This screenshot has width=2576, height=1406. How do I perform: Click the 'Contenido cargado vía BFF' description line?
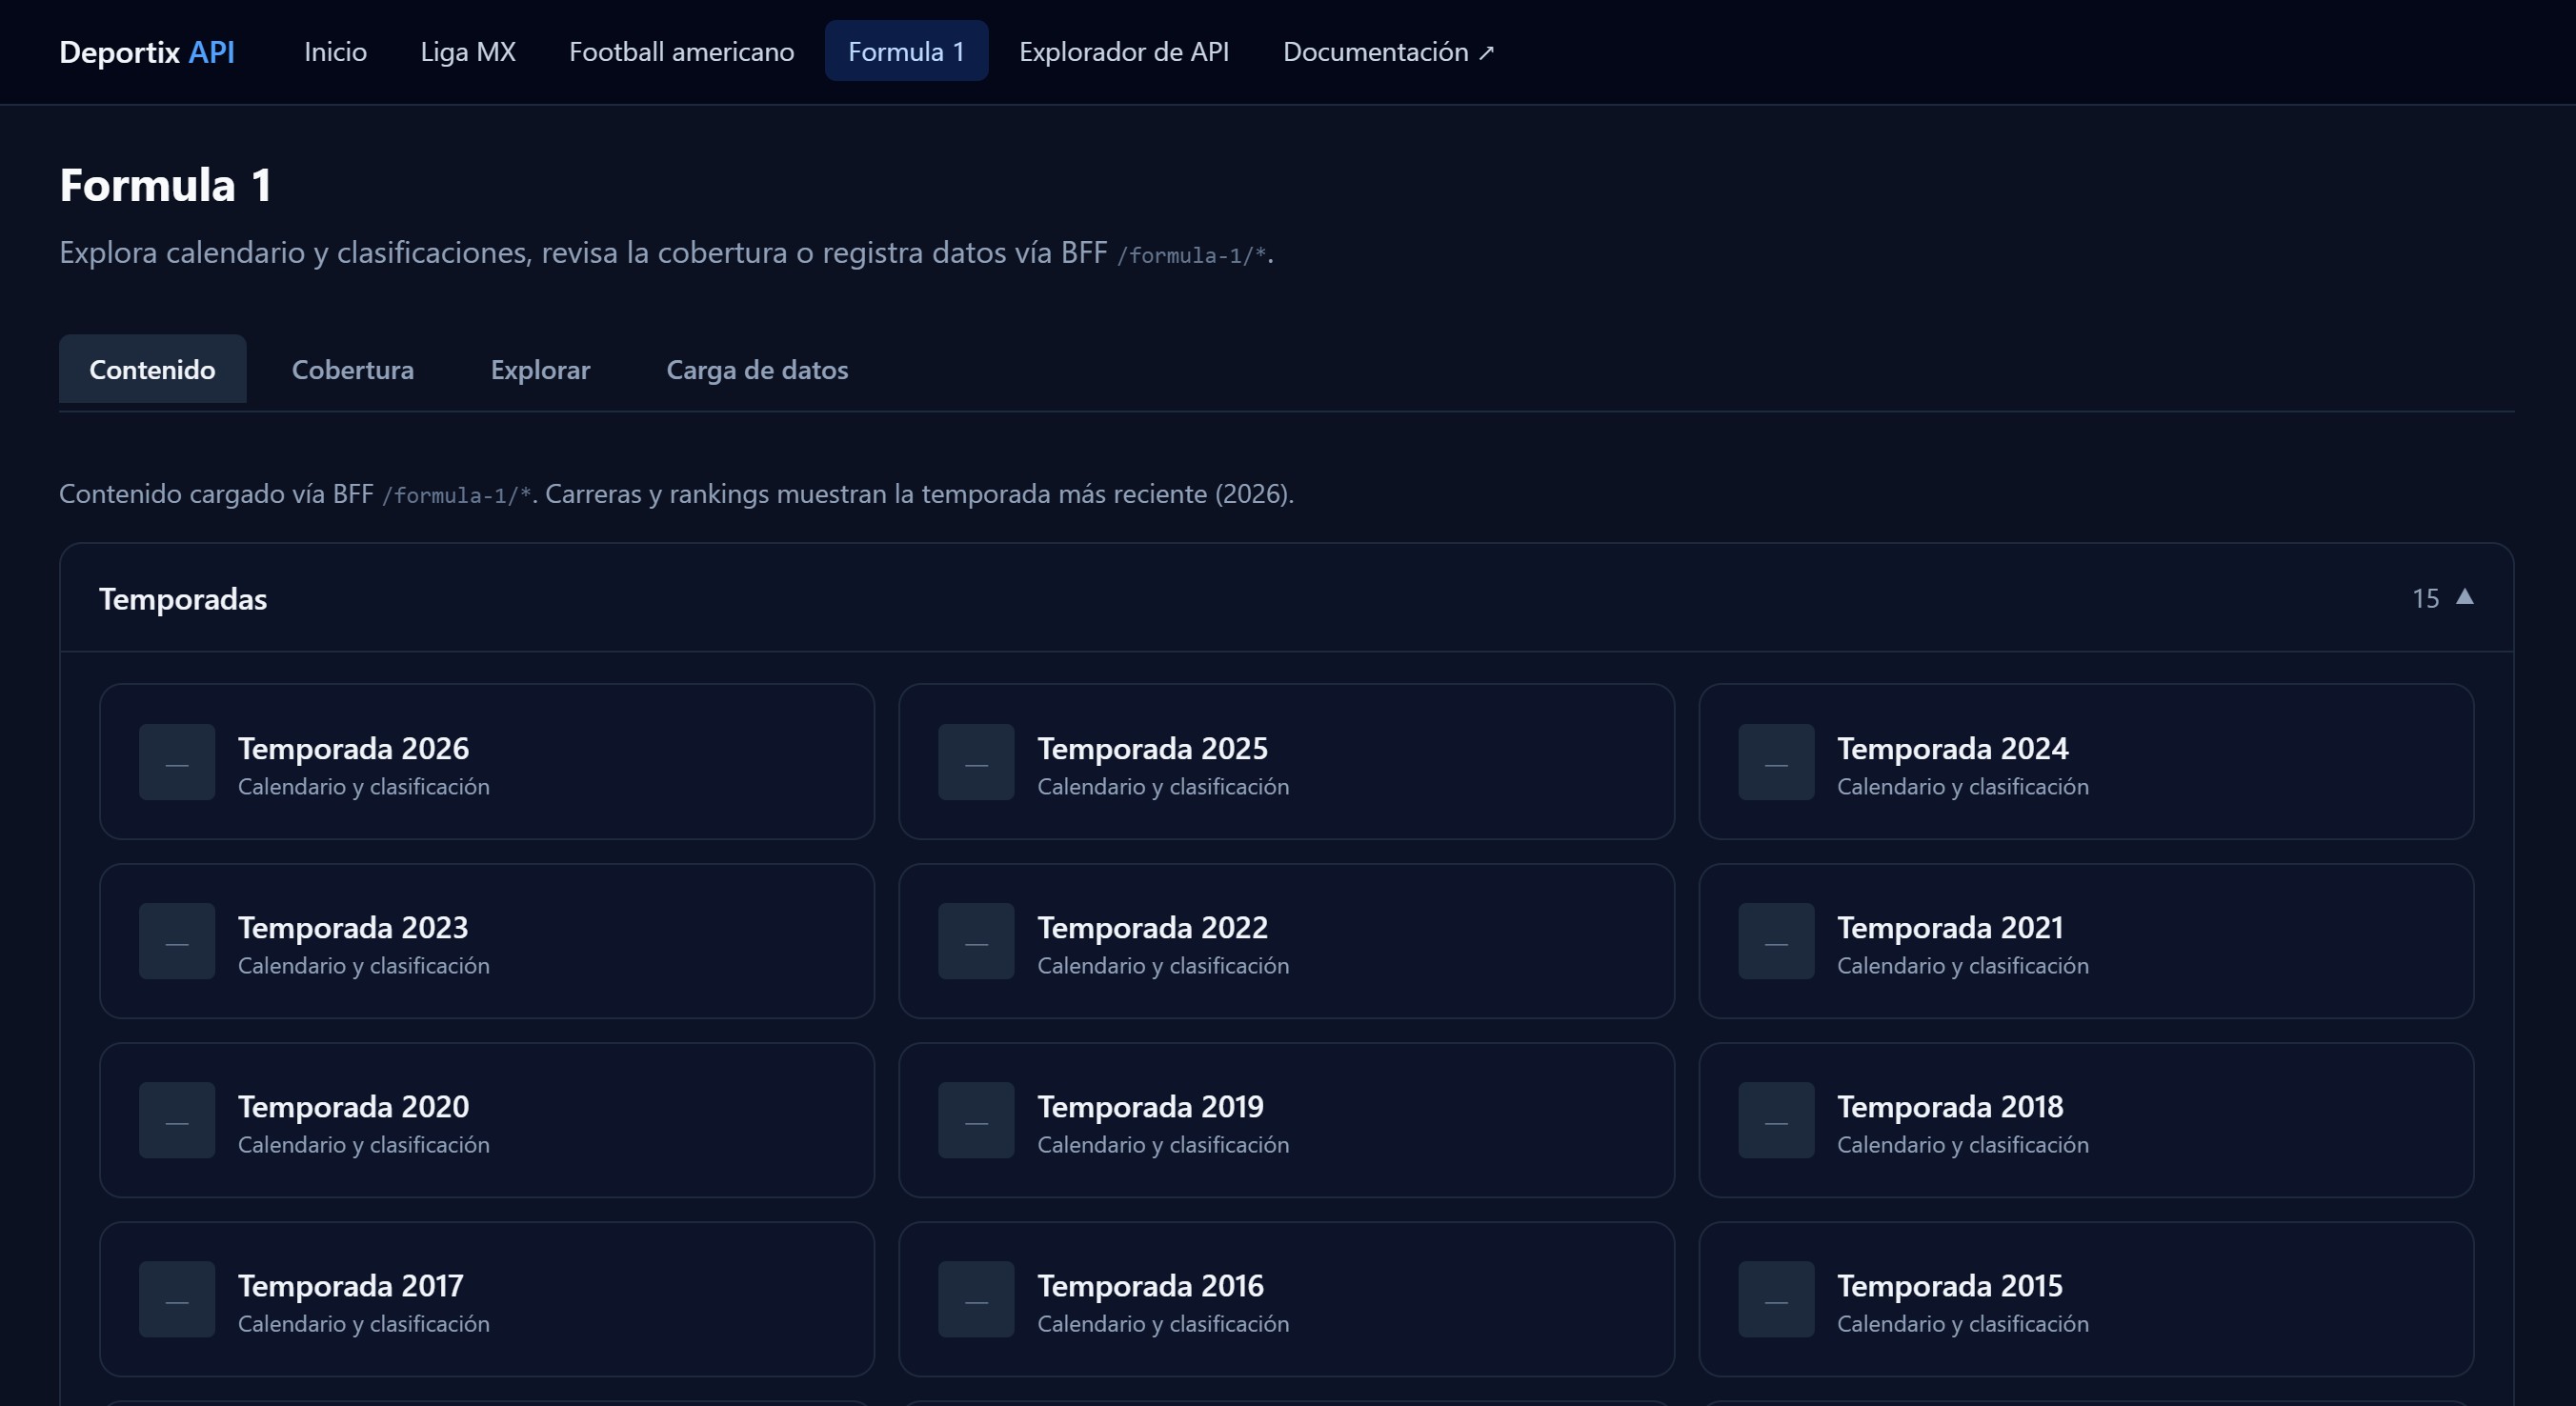[x=676, y=494]
